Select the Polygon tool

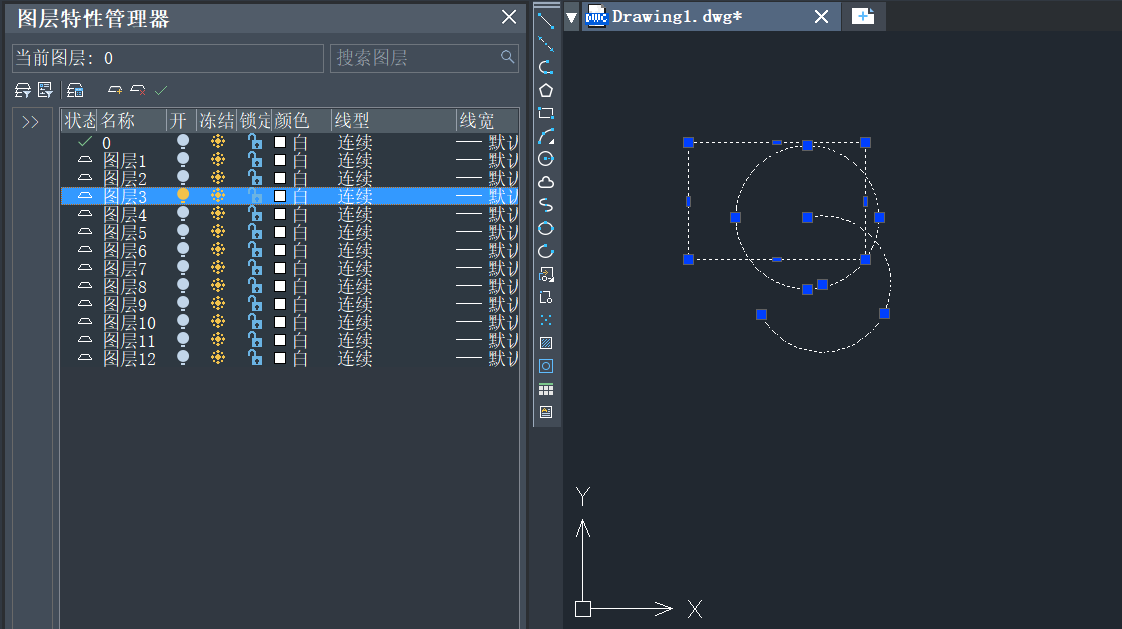[x=546, y=90]
